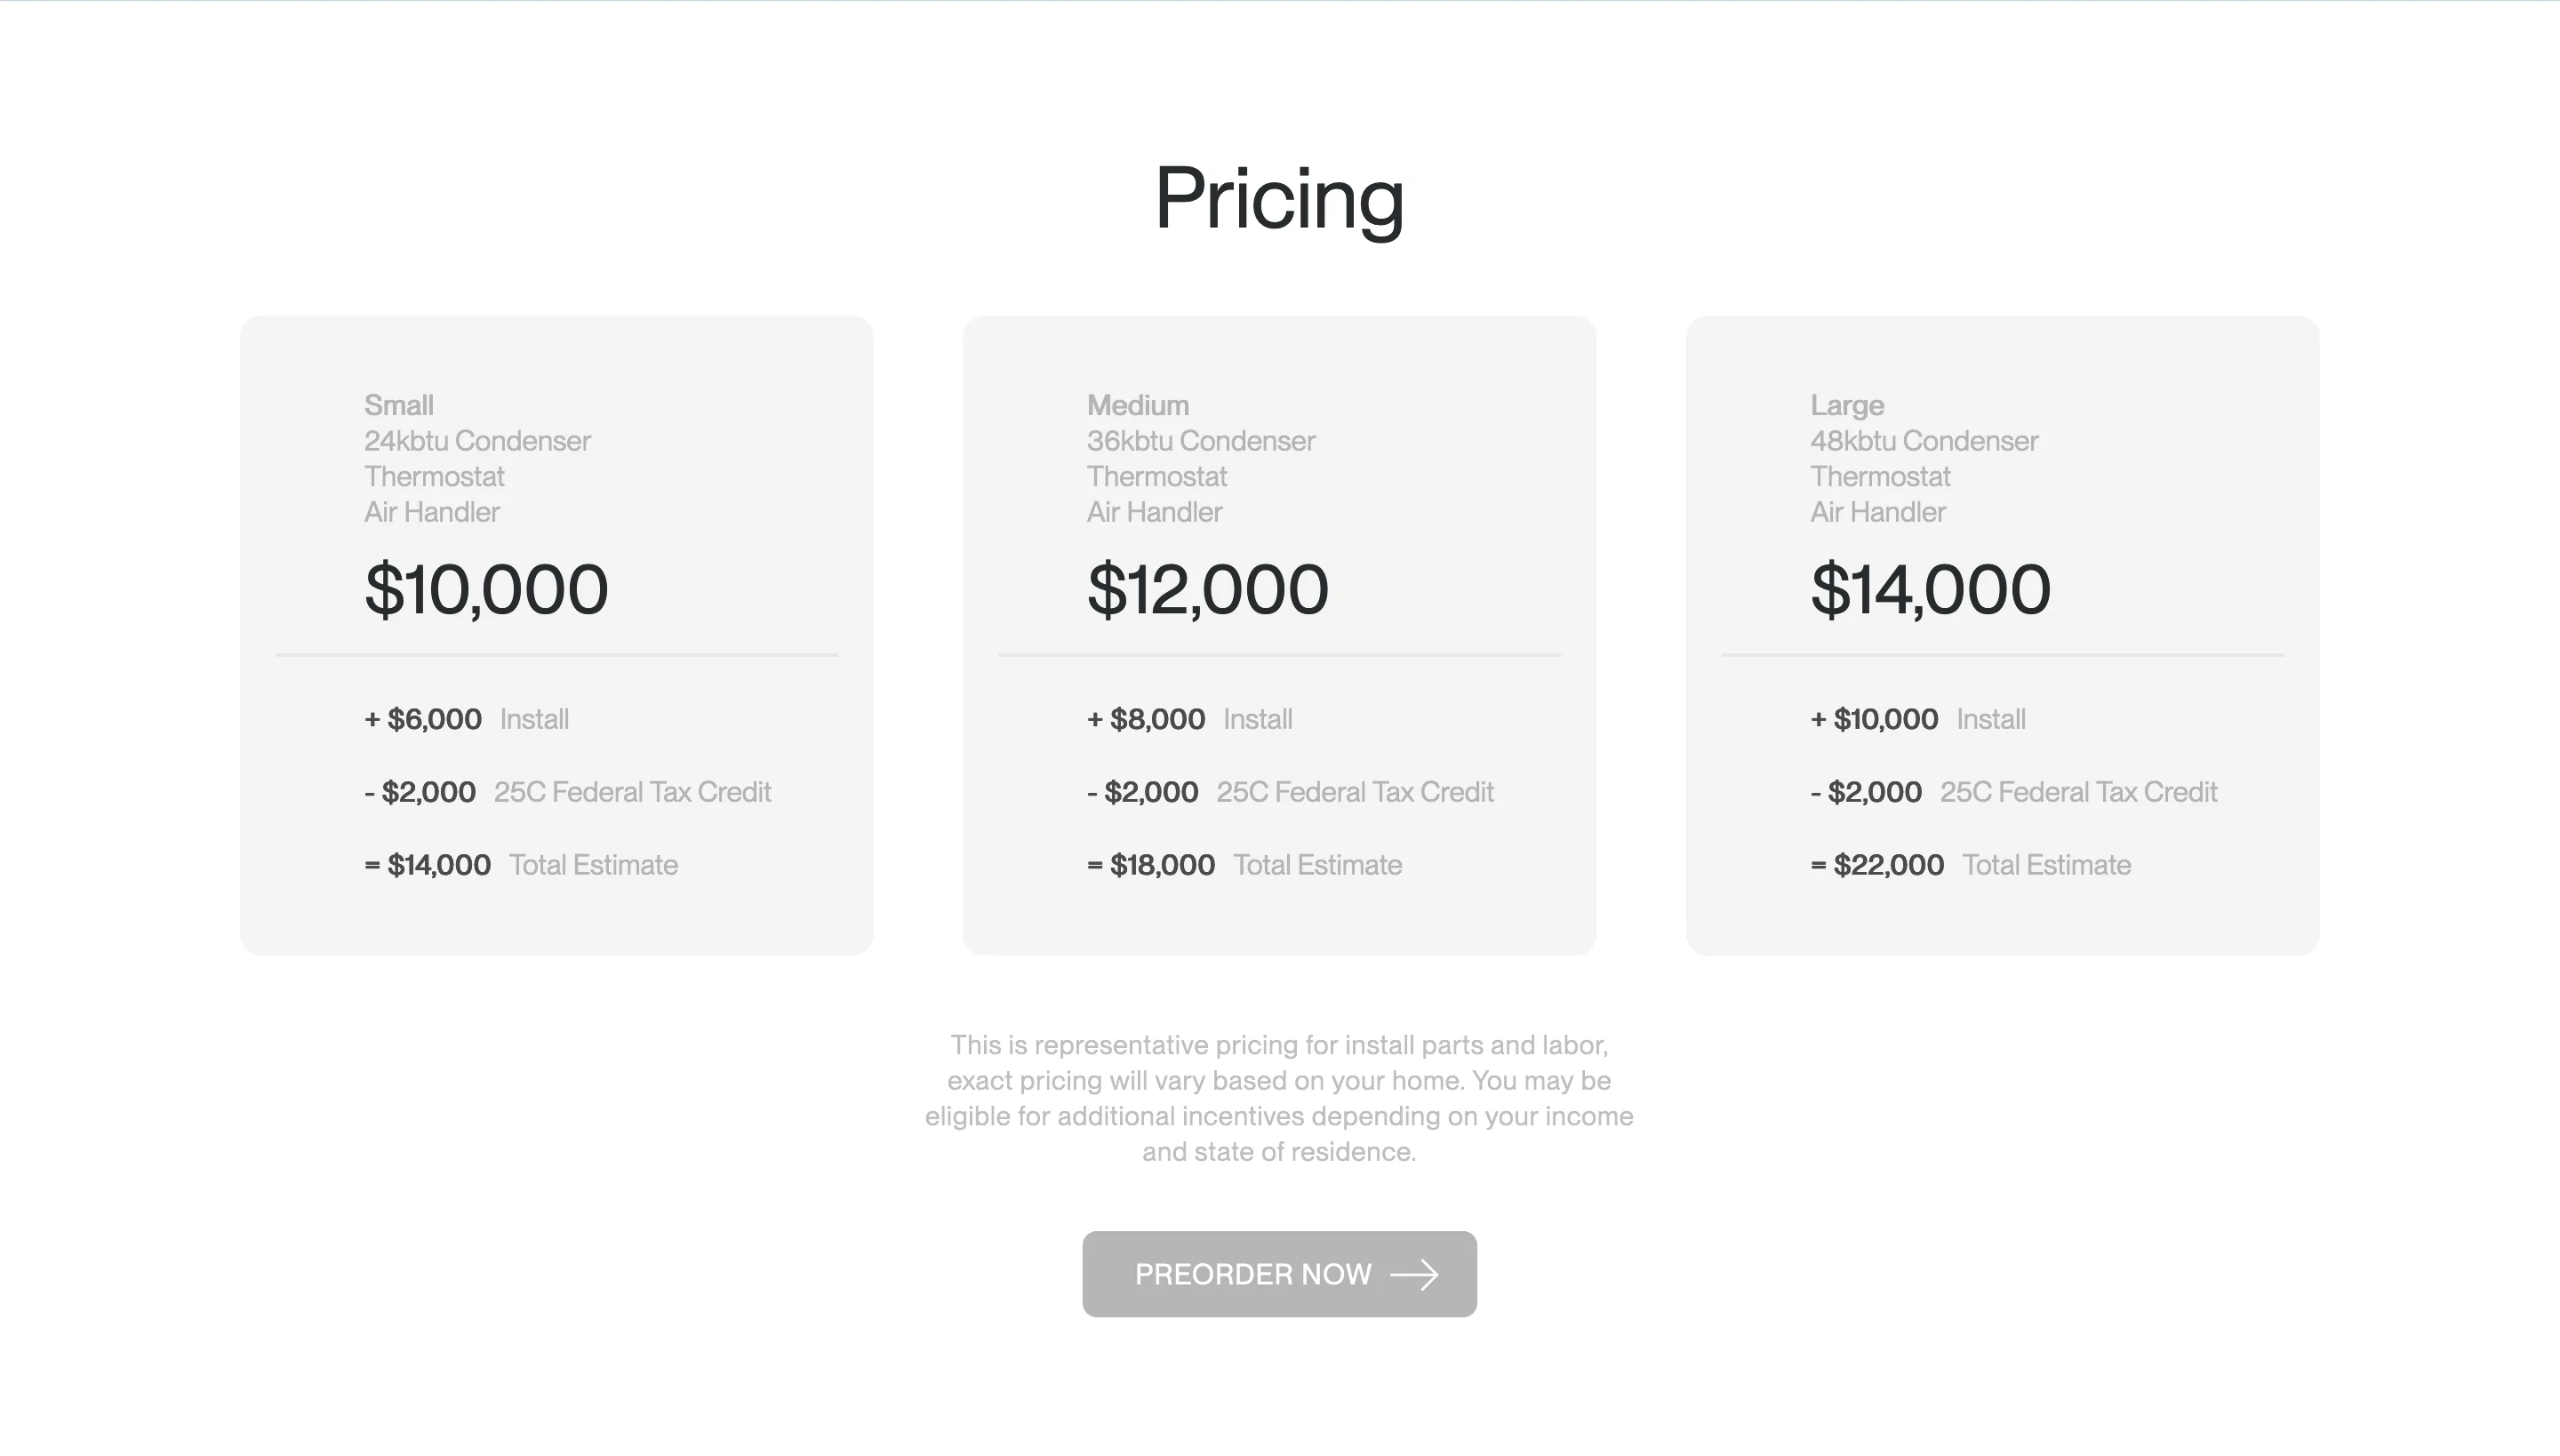Viewport: 2560px width, 1456px height.
Task: Click the 25C Federal Tax Credit text
Action: [634, 791]
